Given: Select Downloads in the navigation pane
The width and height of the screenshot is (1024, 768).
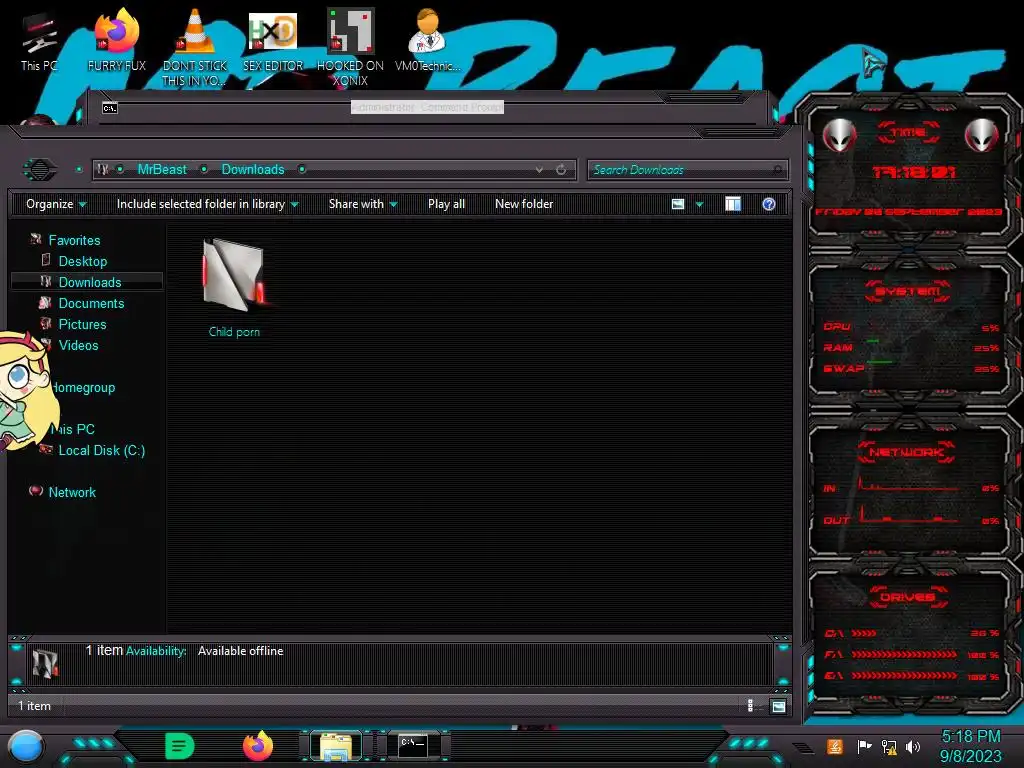Looking at the screenshot, I should tap(90, 282).
